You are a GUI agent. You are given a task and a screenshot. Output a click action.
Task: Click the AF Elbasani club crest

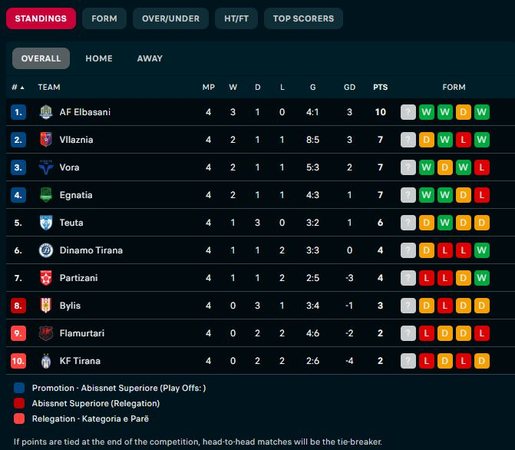(46, 112)
